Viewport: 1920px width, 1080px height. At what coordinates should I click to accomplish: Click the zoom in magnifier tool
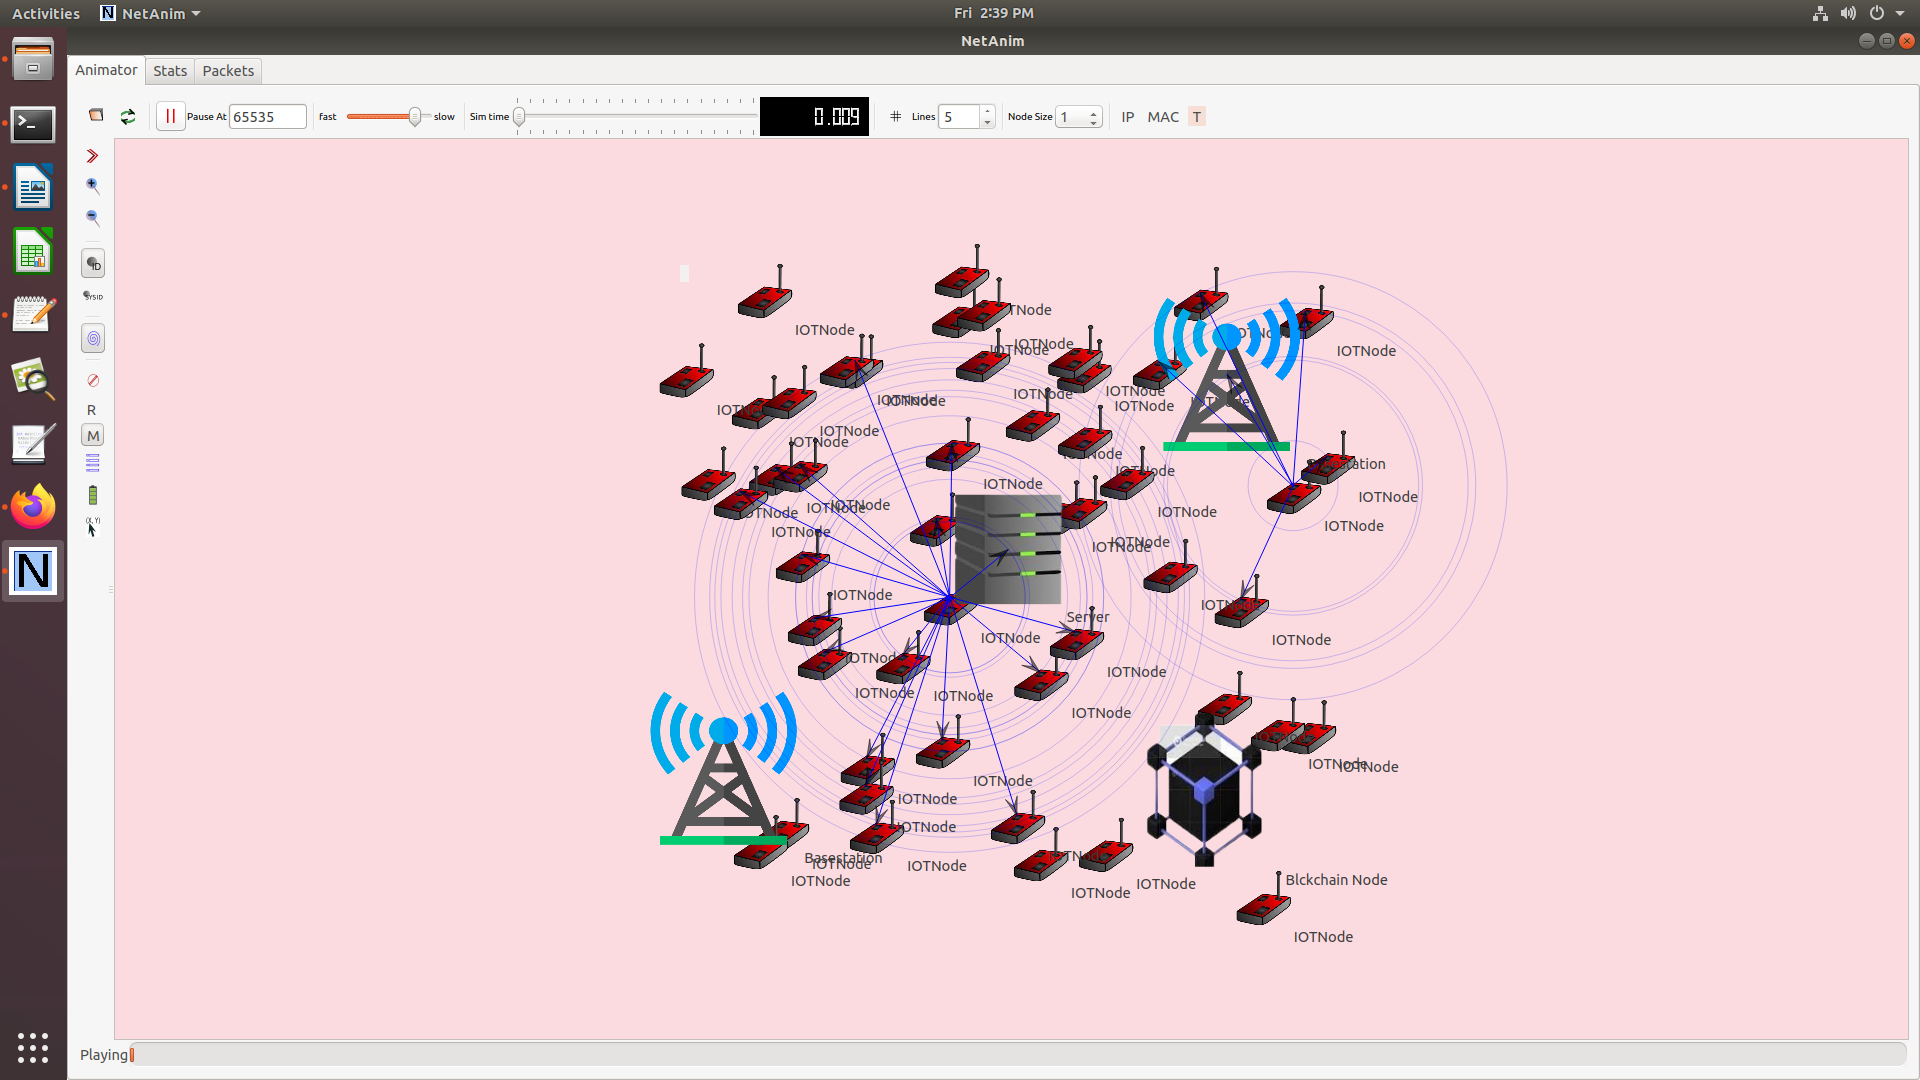point(92,186)
